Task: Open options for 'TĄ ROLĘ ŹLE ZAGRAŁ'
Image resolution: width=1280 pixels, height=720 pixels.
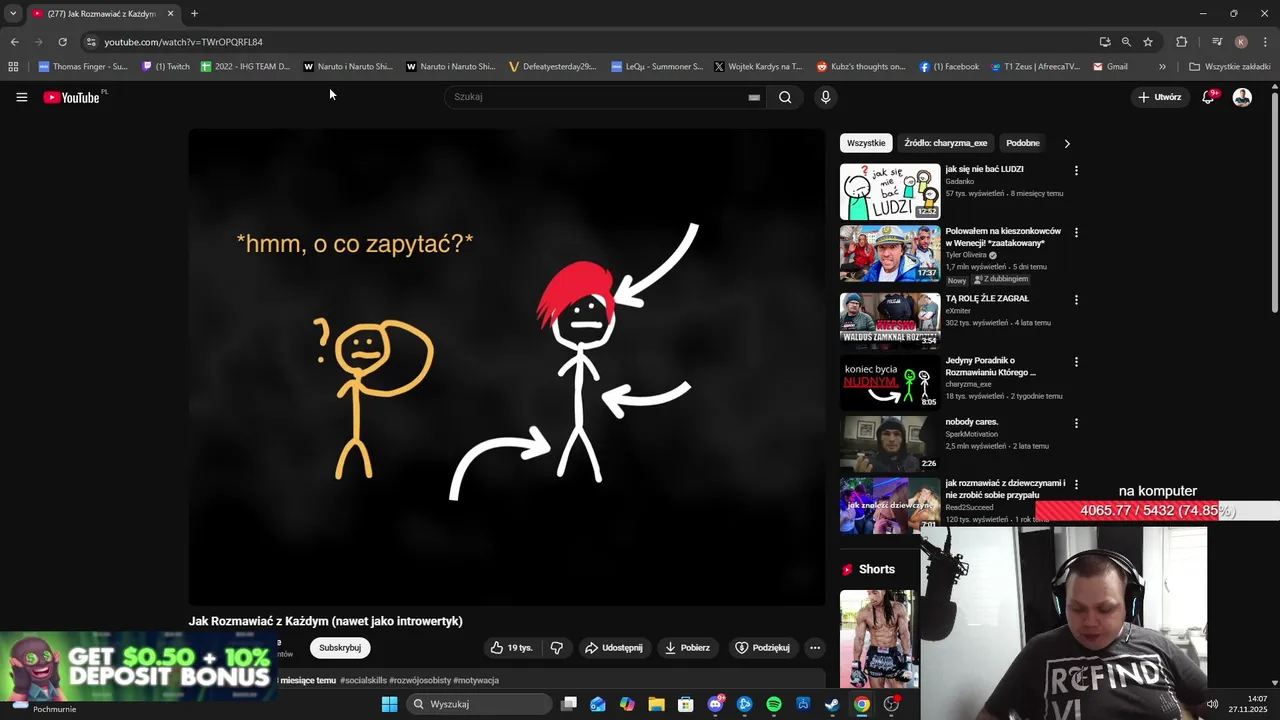Action: tap(1076, 299)
